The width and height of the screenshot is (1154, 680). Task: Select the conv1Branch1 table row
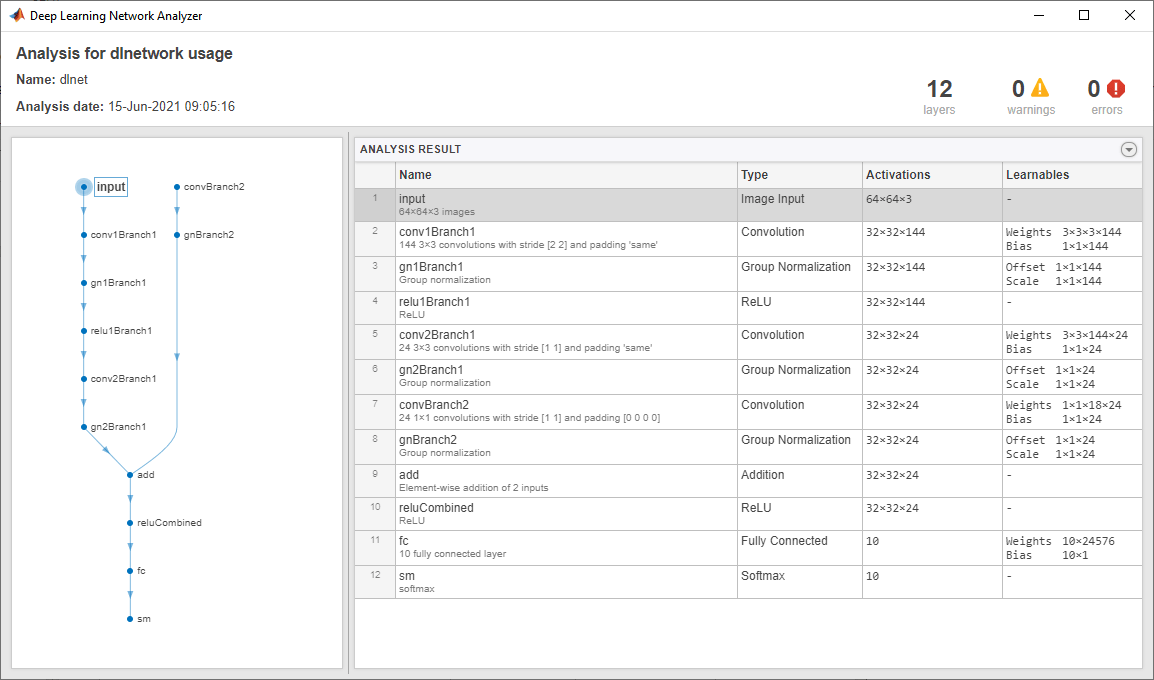click(565, 239)
